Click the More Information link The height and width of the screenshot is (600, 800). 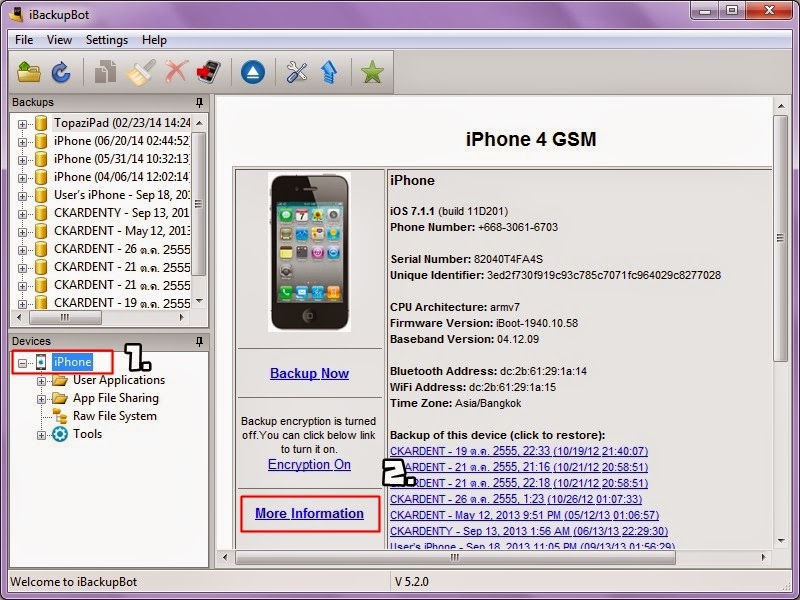pyautogui.click(x=310, y=513)
